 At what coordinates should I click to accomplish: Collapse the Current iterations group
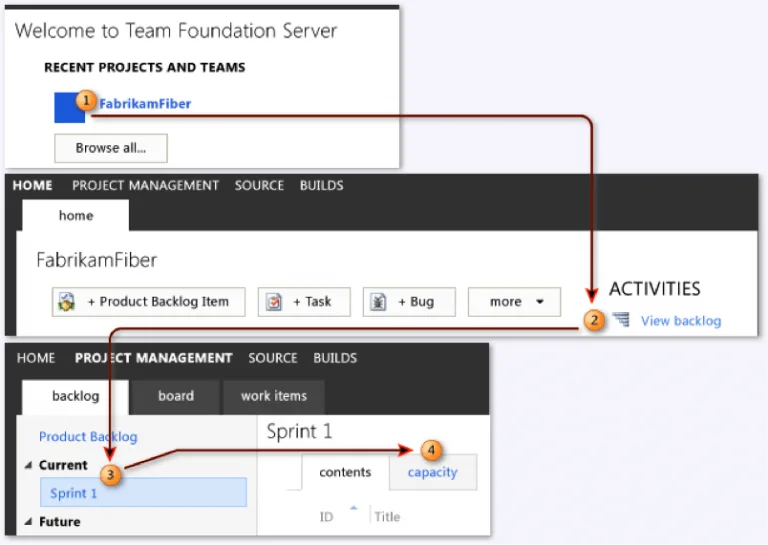coord(28,465)
